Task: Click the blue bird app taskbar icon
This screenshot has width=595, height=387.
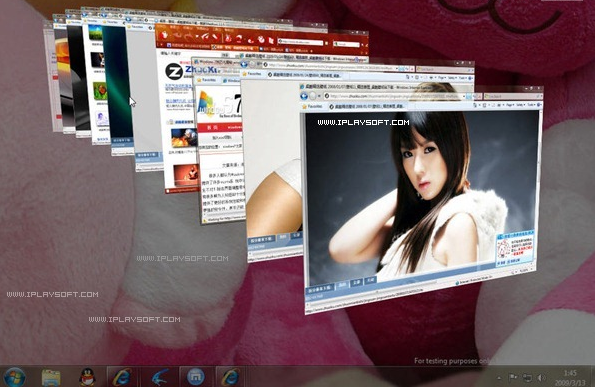Action: pyautogui.click(x=159, y=377)
